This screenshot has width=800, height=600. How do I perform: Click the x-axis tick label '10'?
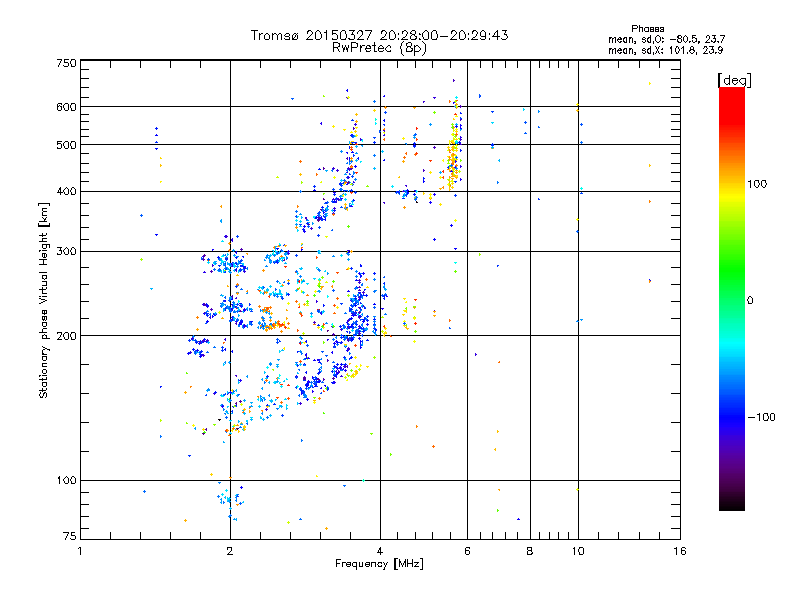(578, 551)
